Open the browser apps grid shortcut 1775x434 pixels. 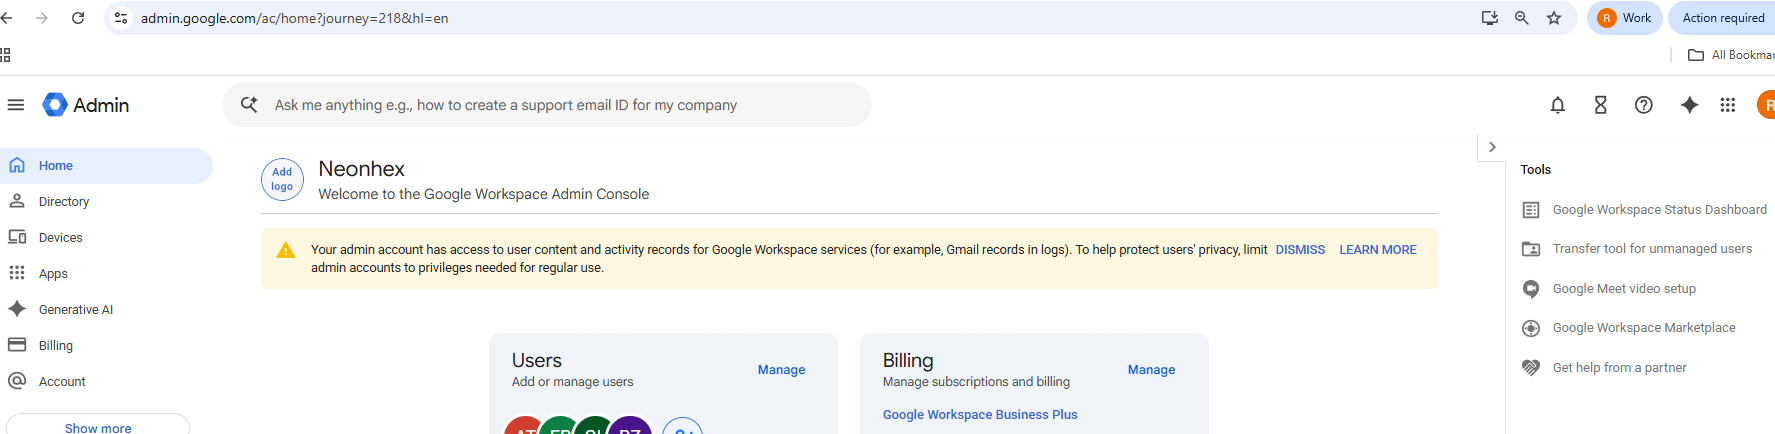coord(5,55)
